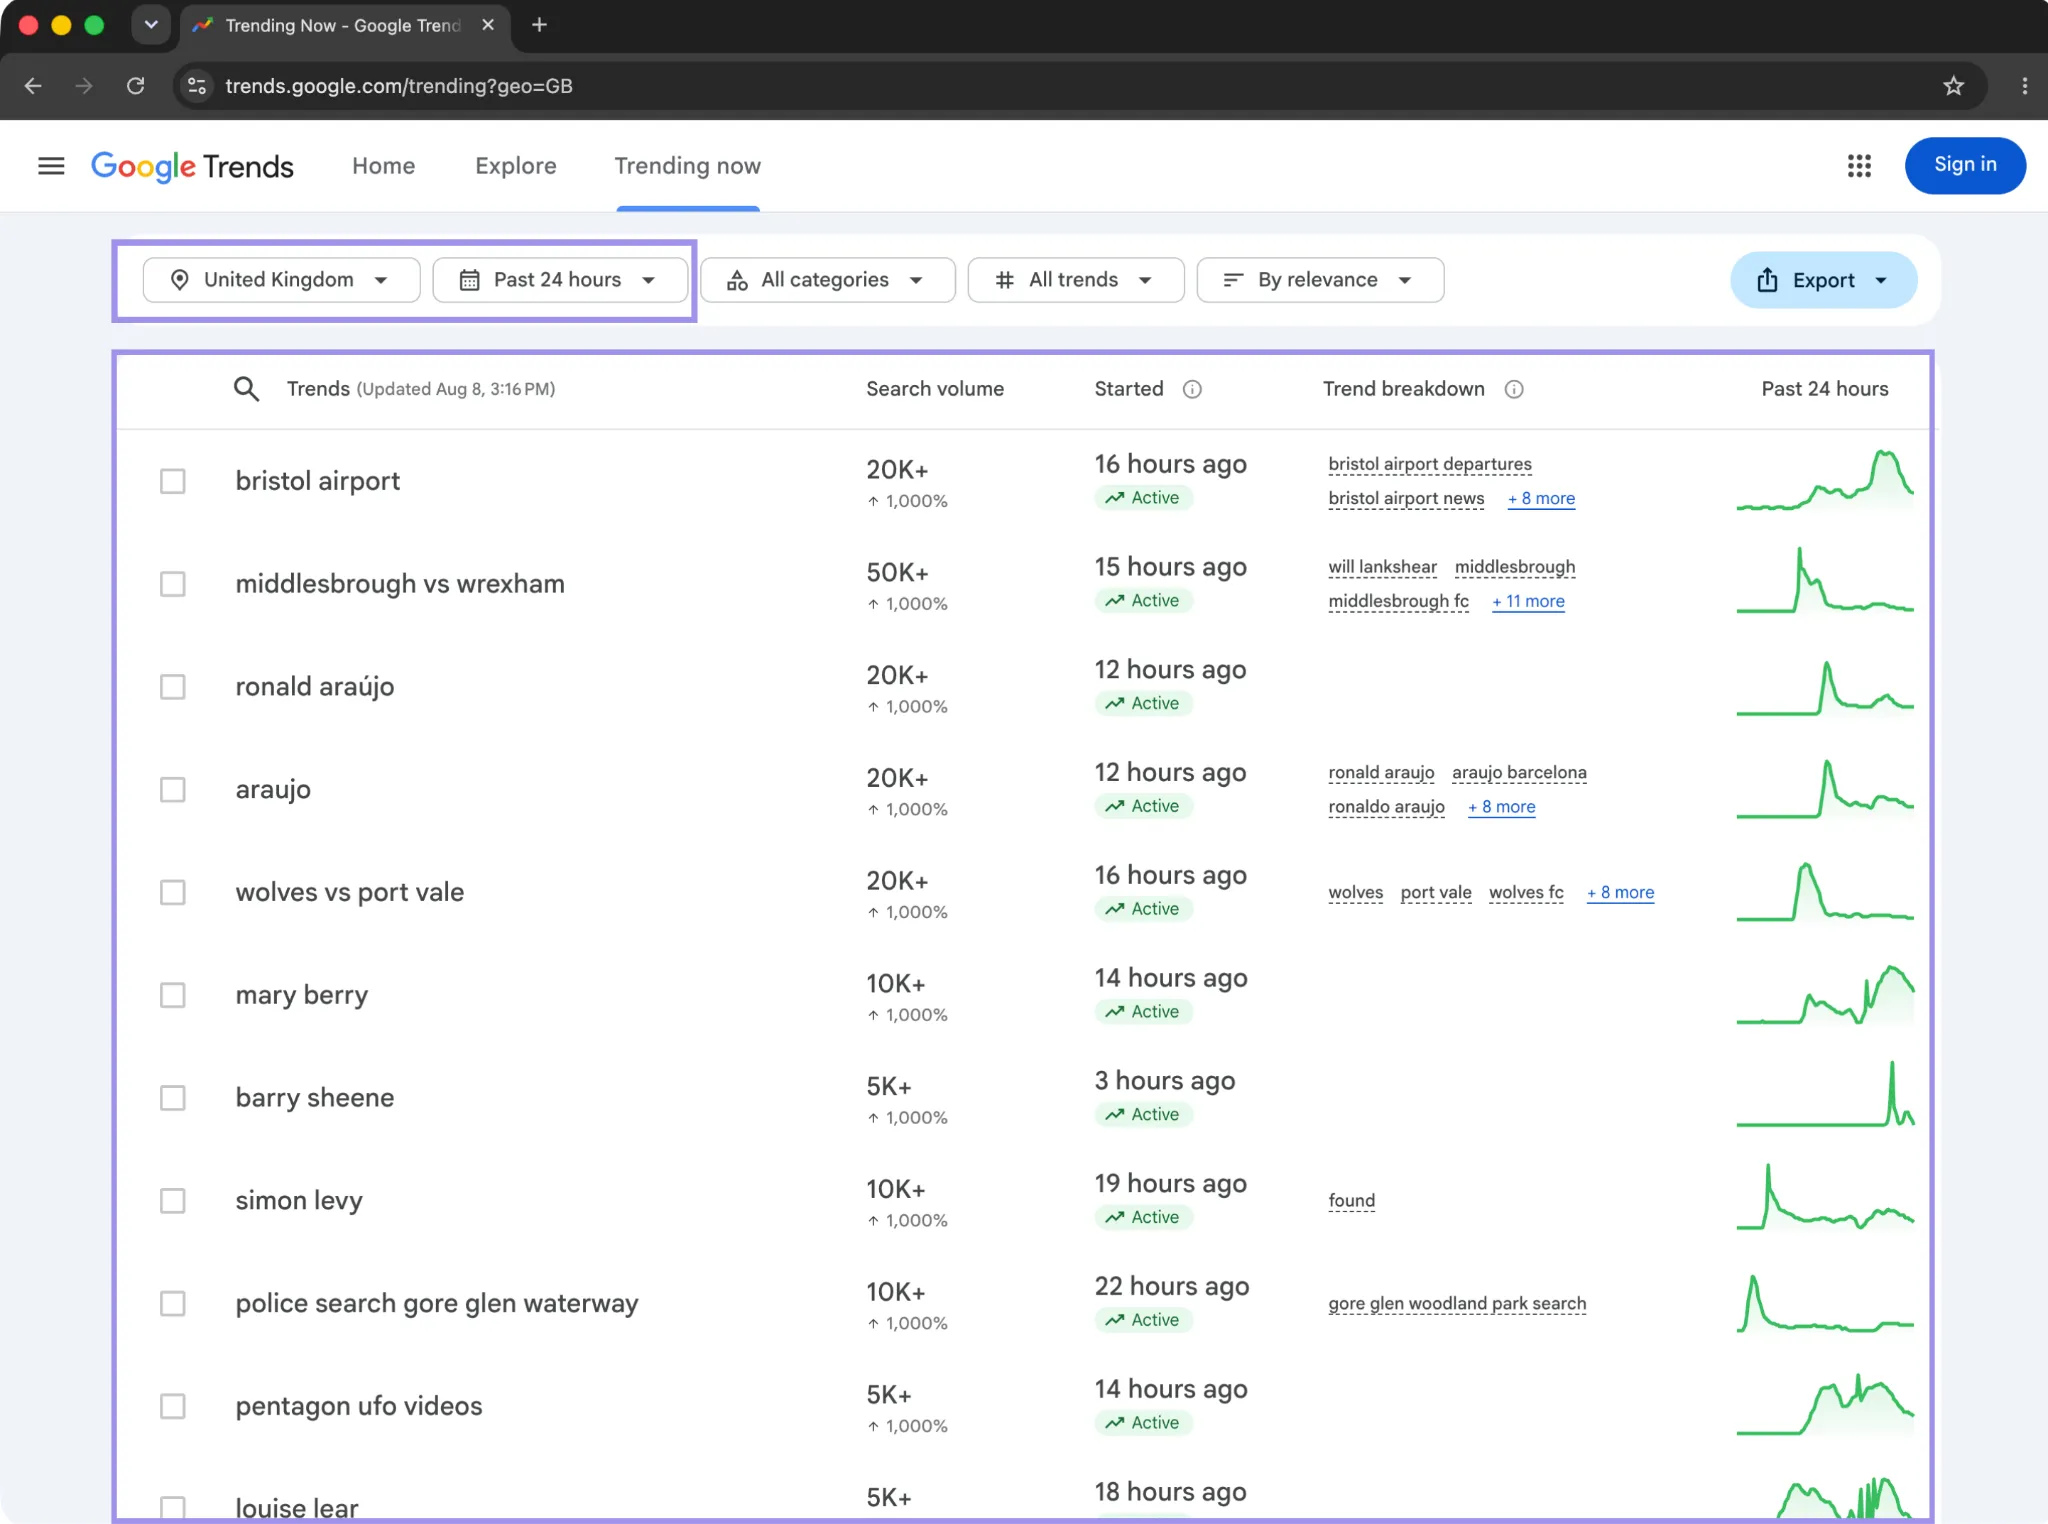The height and width of the screenshot is (1524, 2048).
Task: Tick the pentagon ufo videos checkbox
Action: click(173, 1406)
